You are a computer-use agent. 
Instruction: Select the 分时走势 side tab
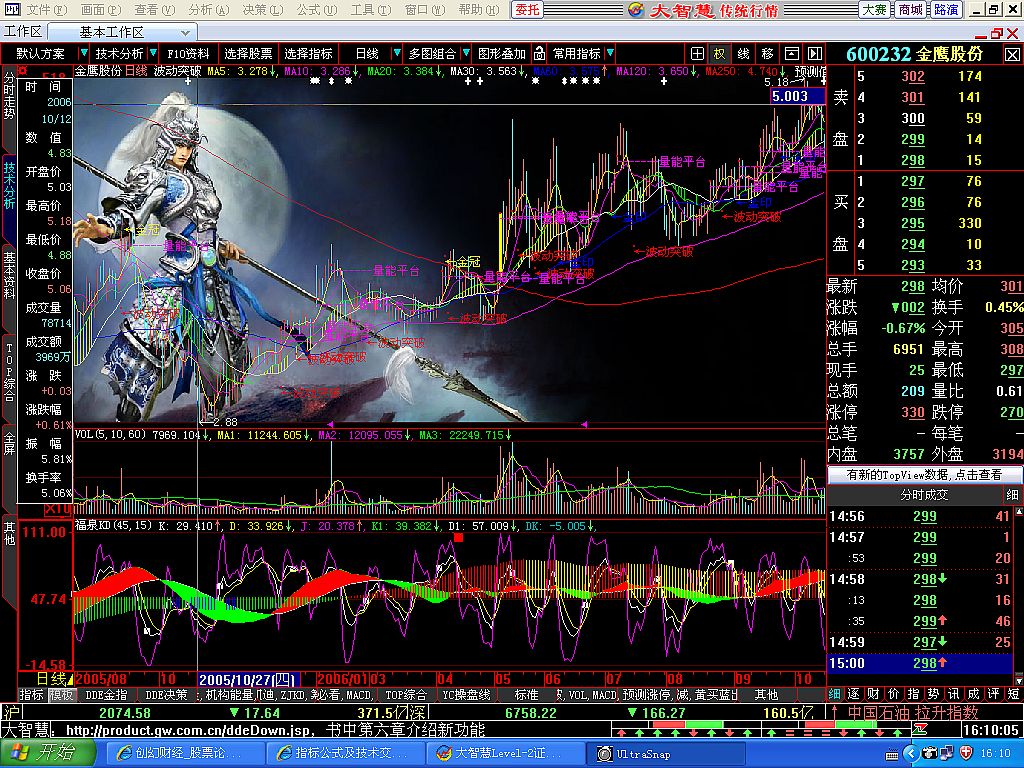9,96
